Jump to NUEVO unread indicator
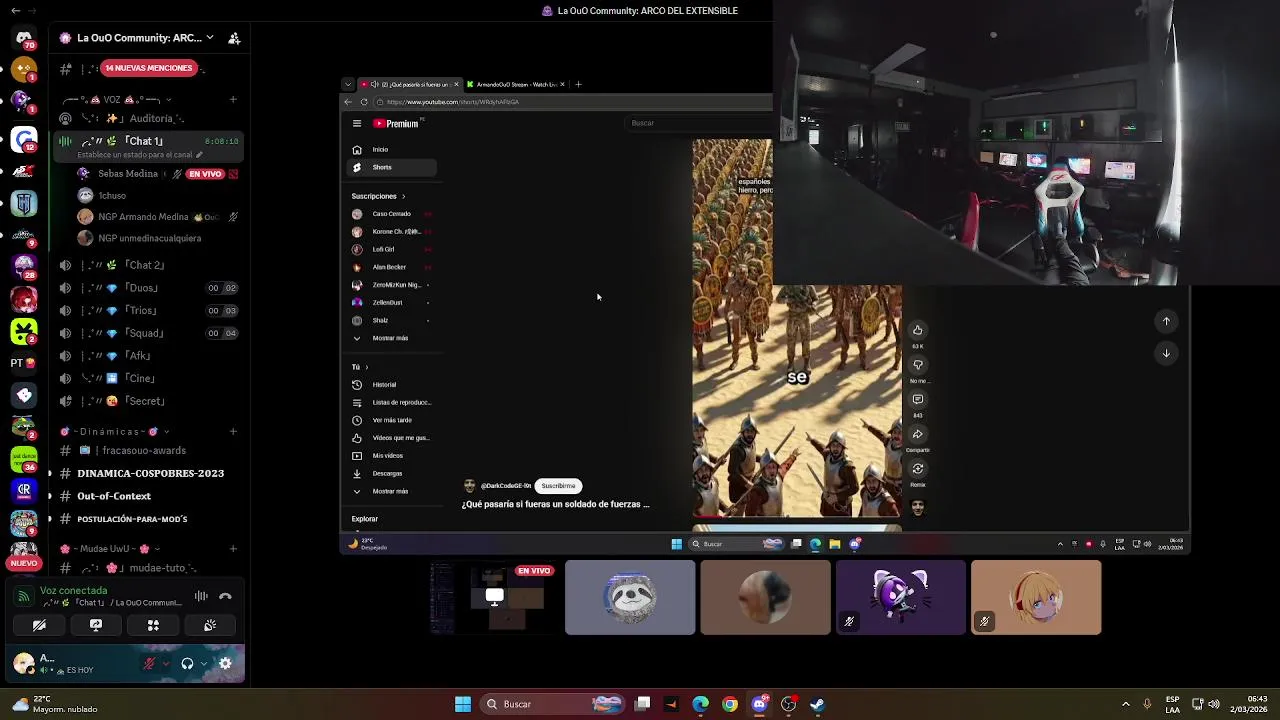The image size is (1280, 720). (x=23, y=563)
